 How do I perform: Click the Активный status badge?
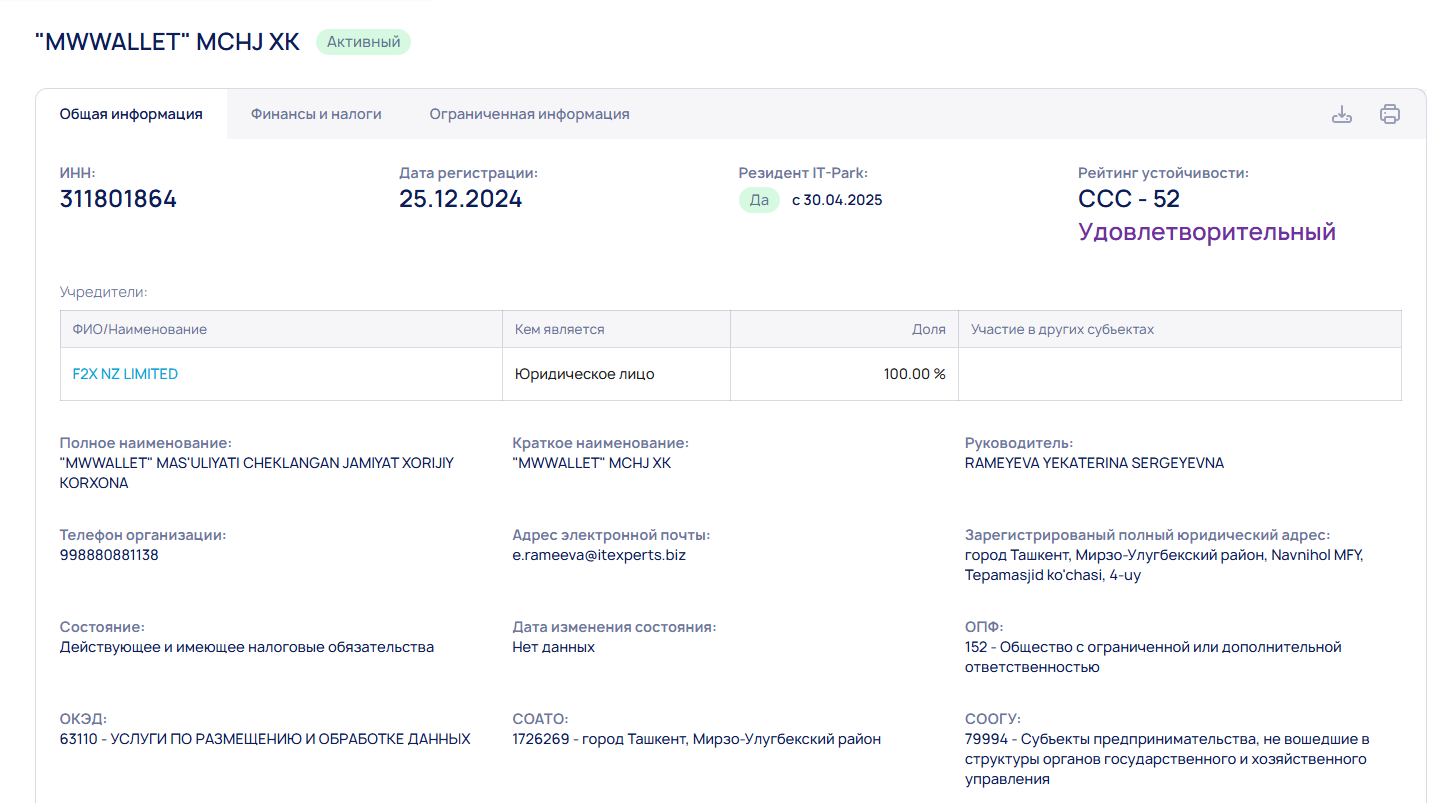pyautogui.click(x=364, y=42)
